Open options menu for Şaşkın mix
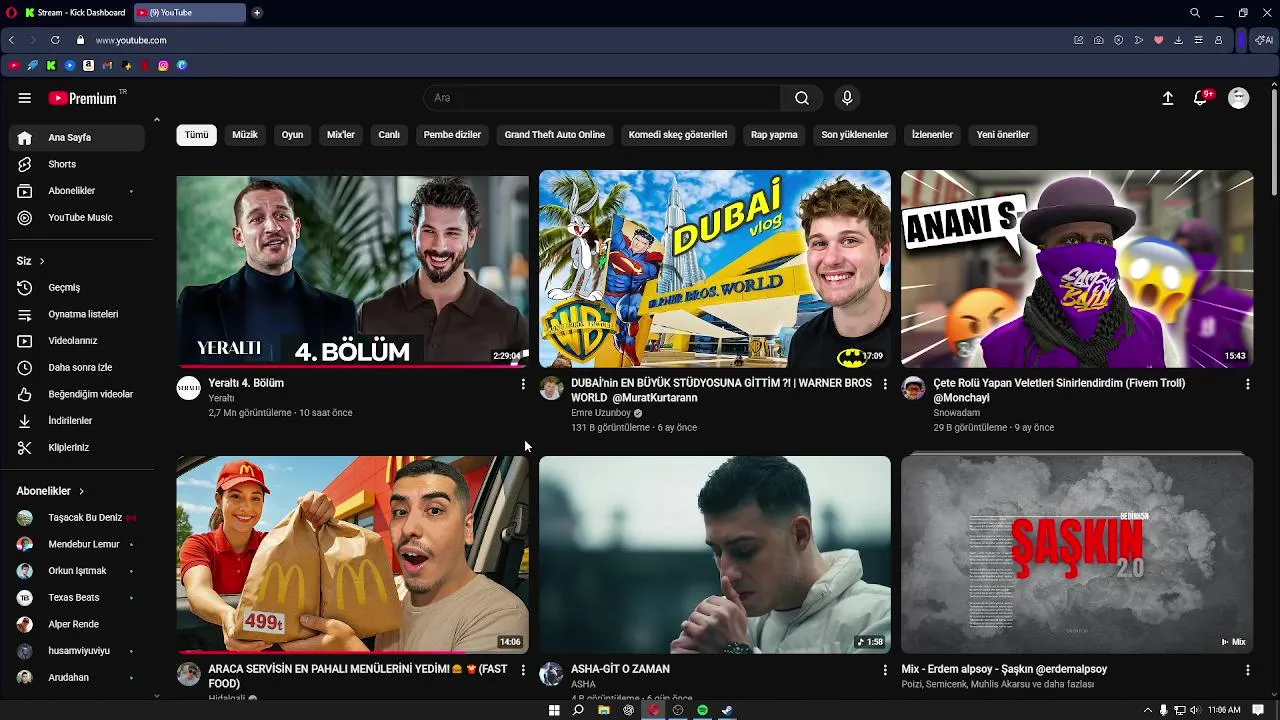This screenshot has height=720, width=1280. (1247, 670)
